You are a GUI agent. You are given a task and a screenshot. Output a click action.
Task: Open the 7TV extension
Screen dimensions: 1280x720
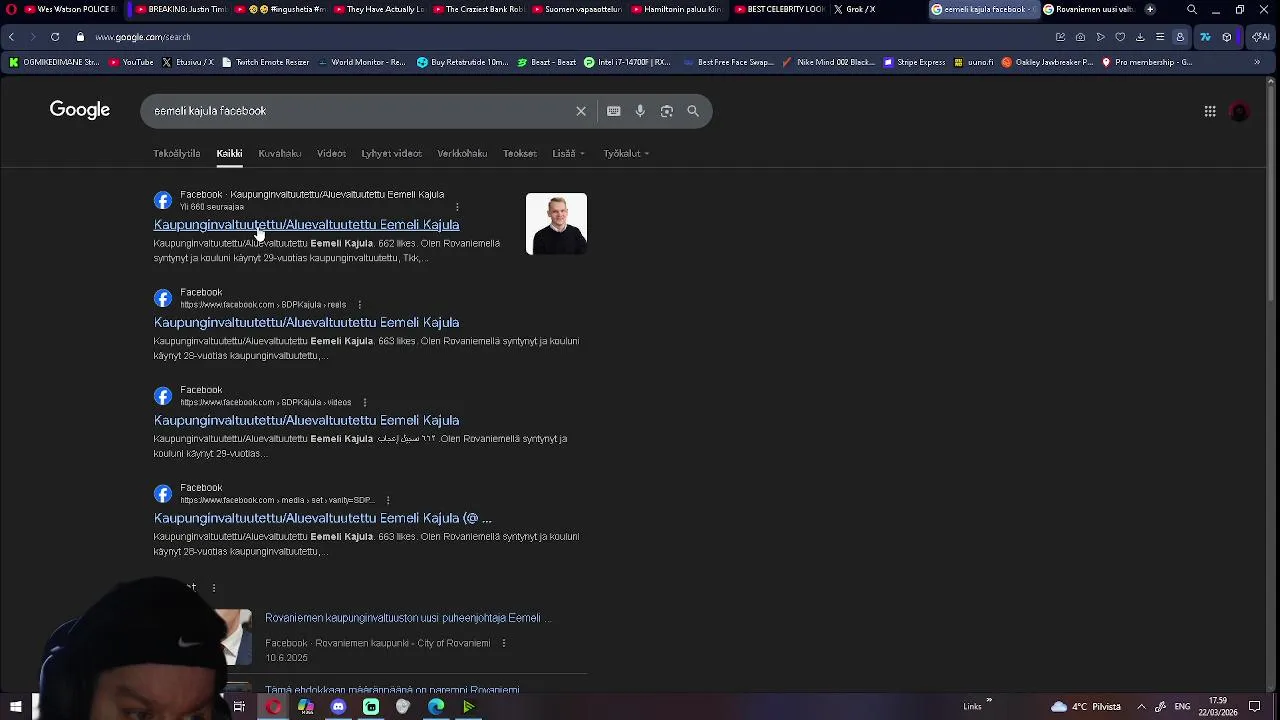(1205, 37)
